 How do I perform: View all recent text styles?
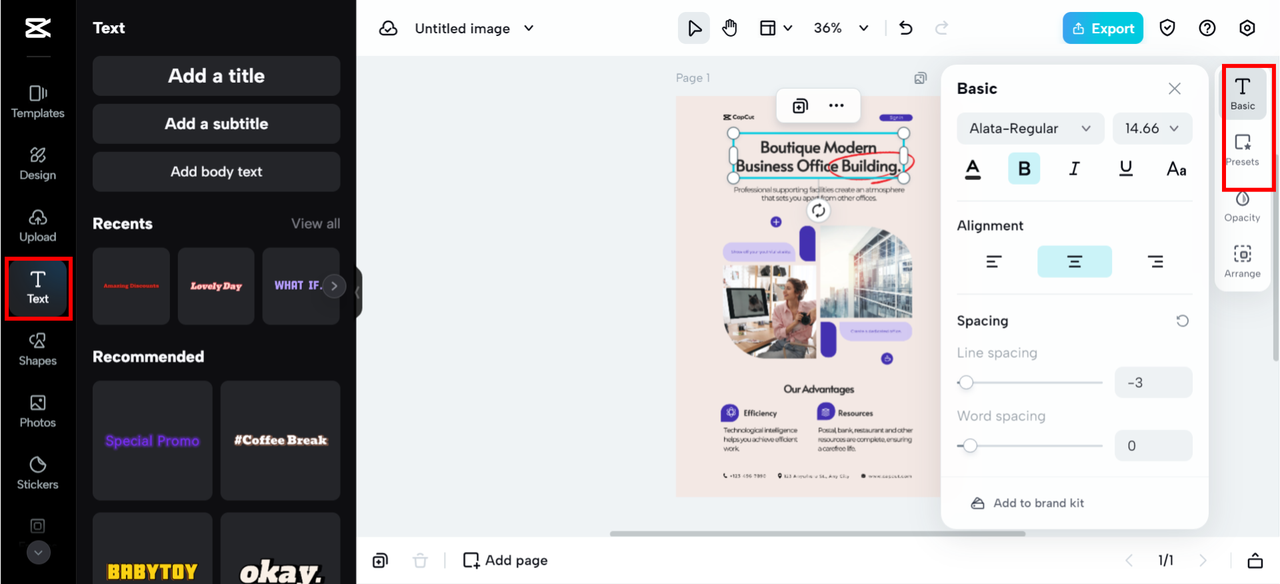tap(316, 224)
